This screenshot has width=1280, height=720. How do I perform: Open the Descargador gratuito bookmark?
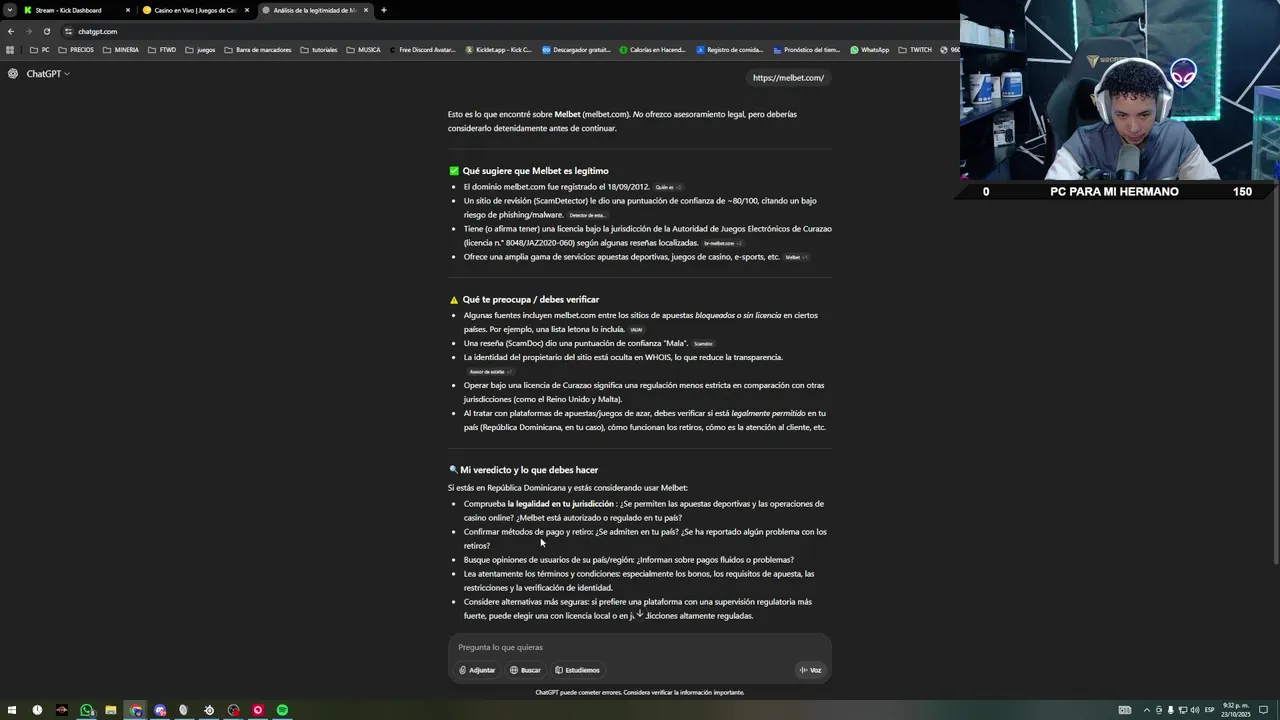click(576, 50)
